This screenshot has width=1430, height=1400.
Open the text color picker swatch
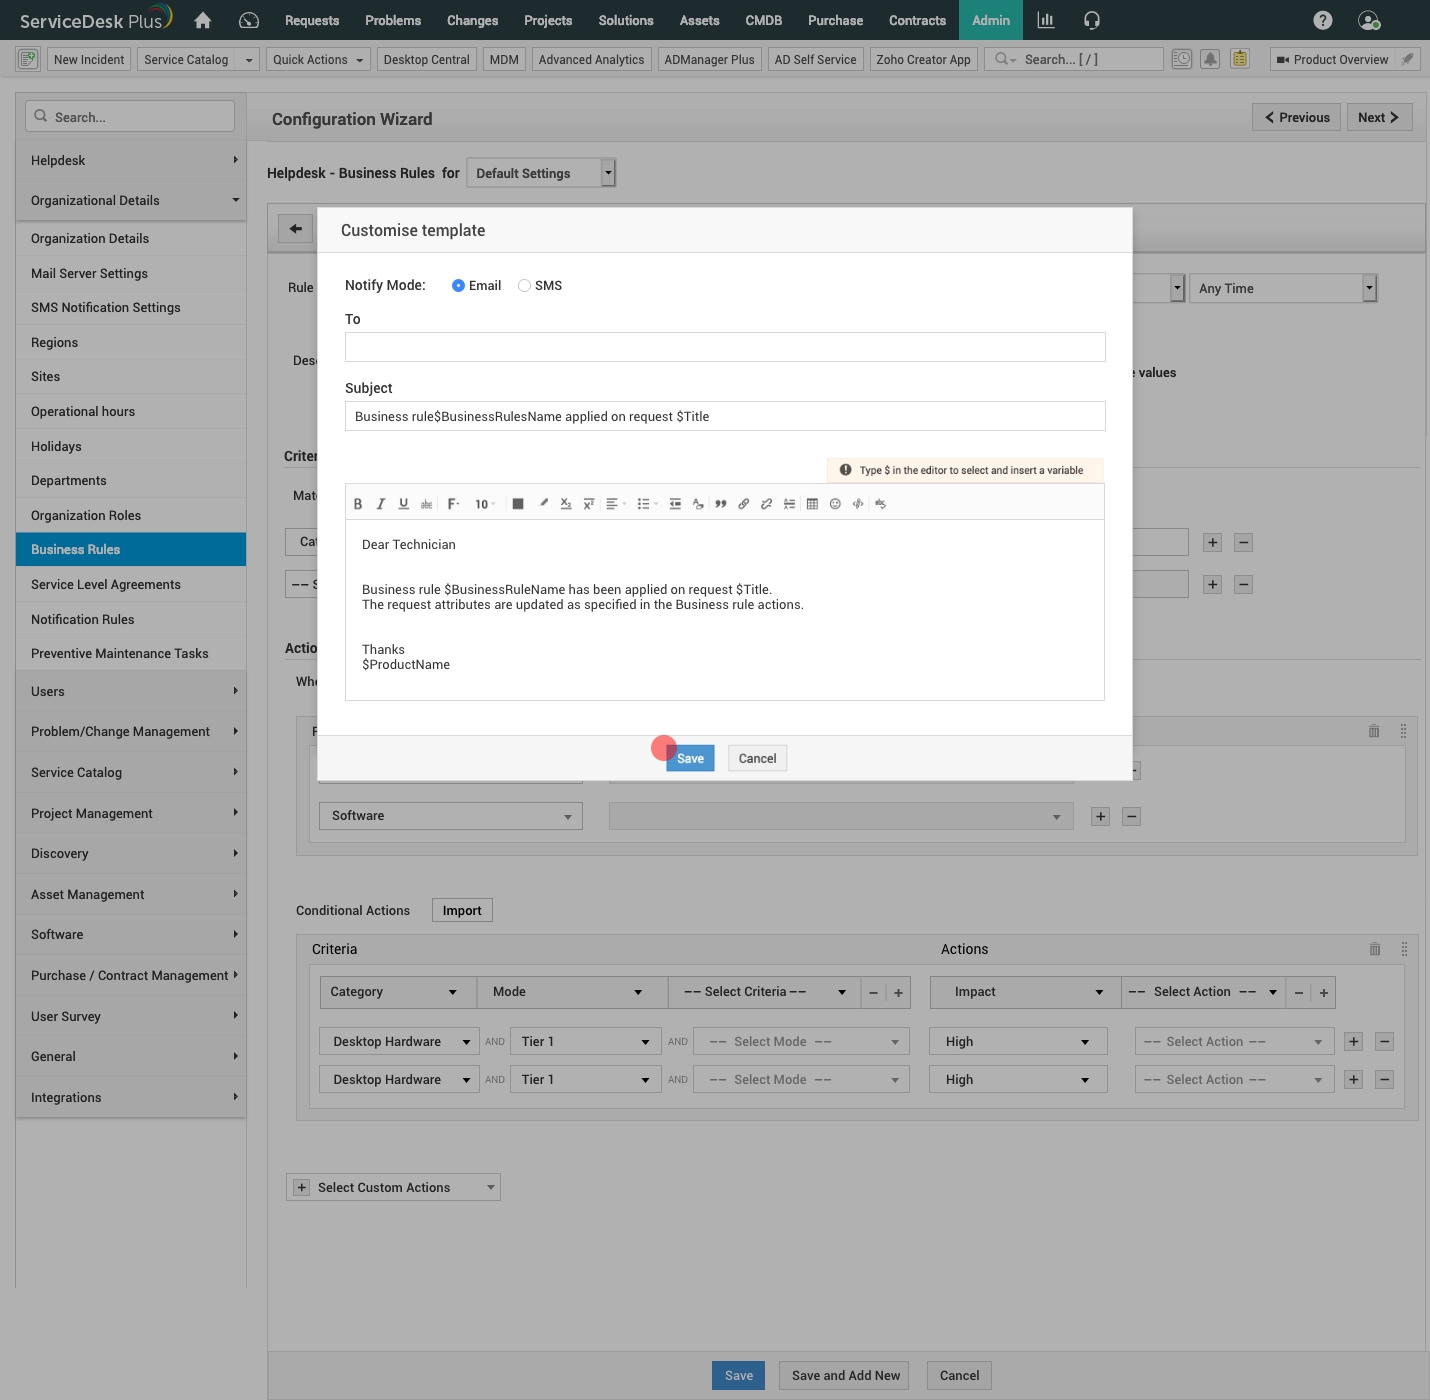(x=518, y=504)
